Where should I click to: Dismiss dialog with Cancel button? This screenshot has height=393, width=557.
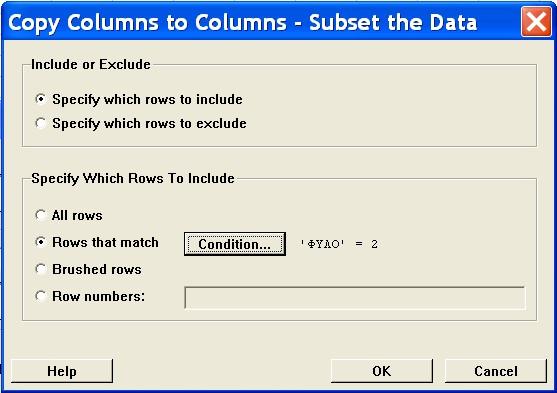[x=496, y=371]
